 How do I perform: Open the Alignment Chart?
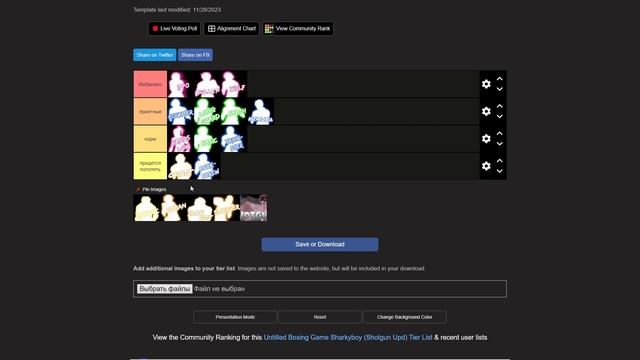[231, 29]
